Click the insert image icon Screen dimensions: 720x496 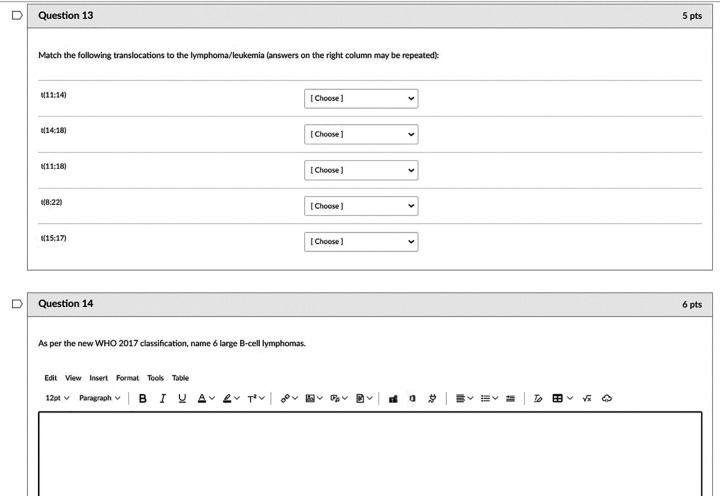tap(310, 398)
